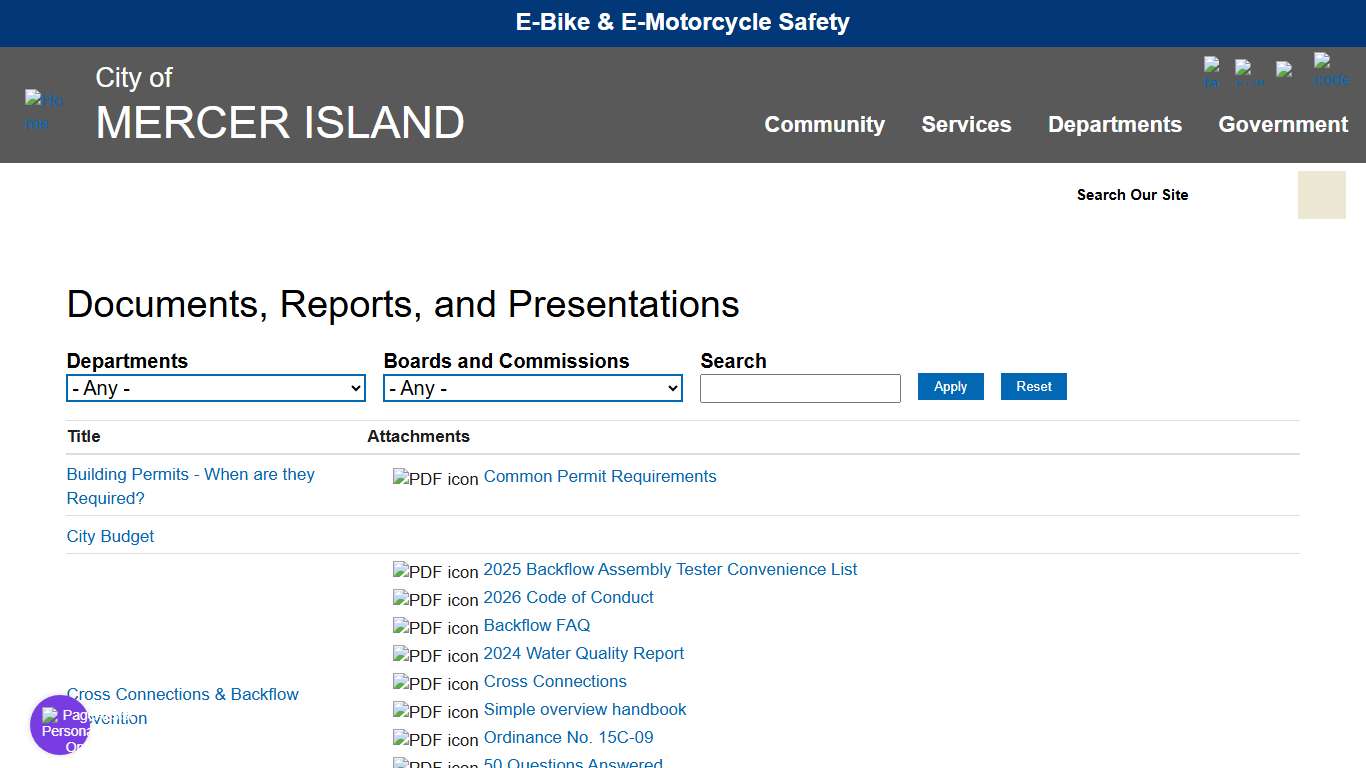Reset the search filters

pos(1033,386)
